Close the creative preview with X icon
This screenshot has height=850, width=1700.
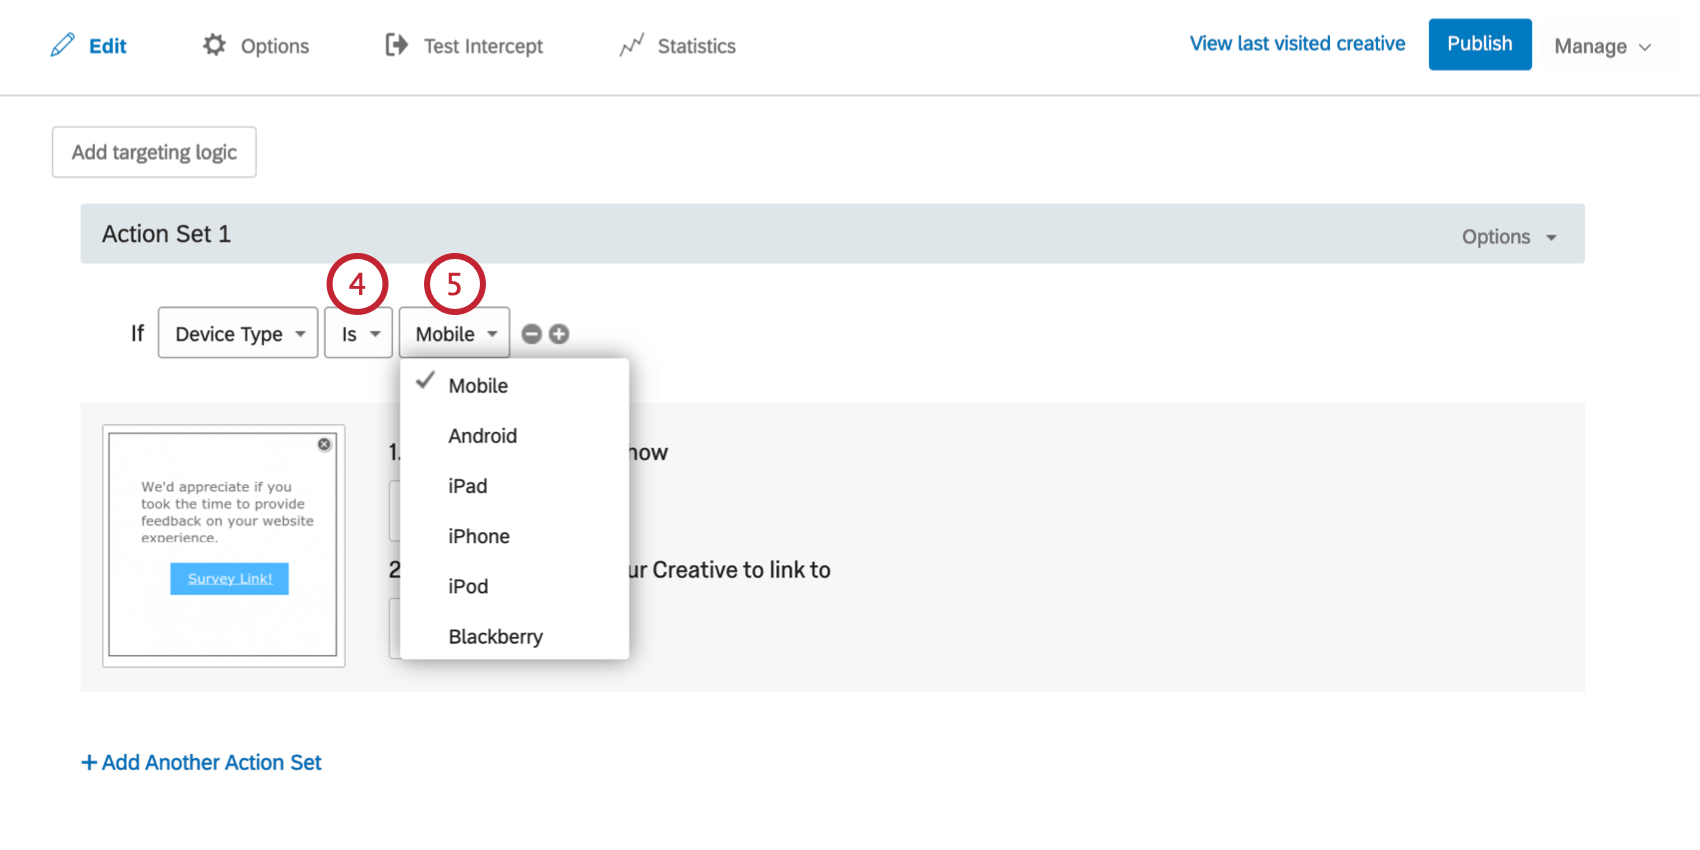tap(324, 444)
